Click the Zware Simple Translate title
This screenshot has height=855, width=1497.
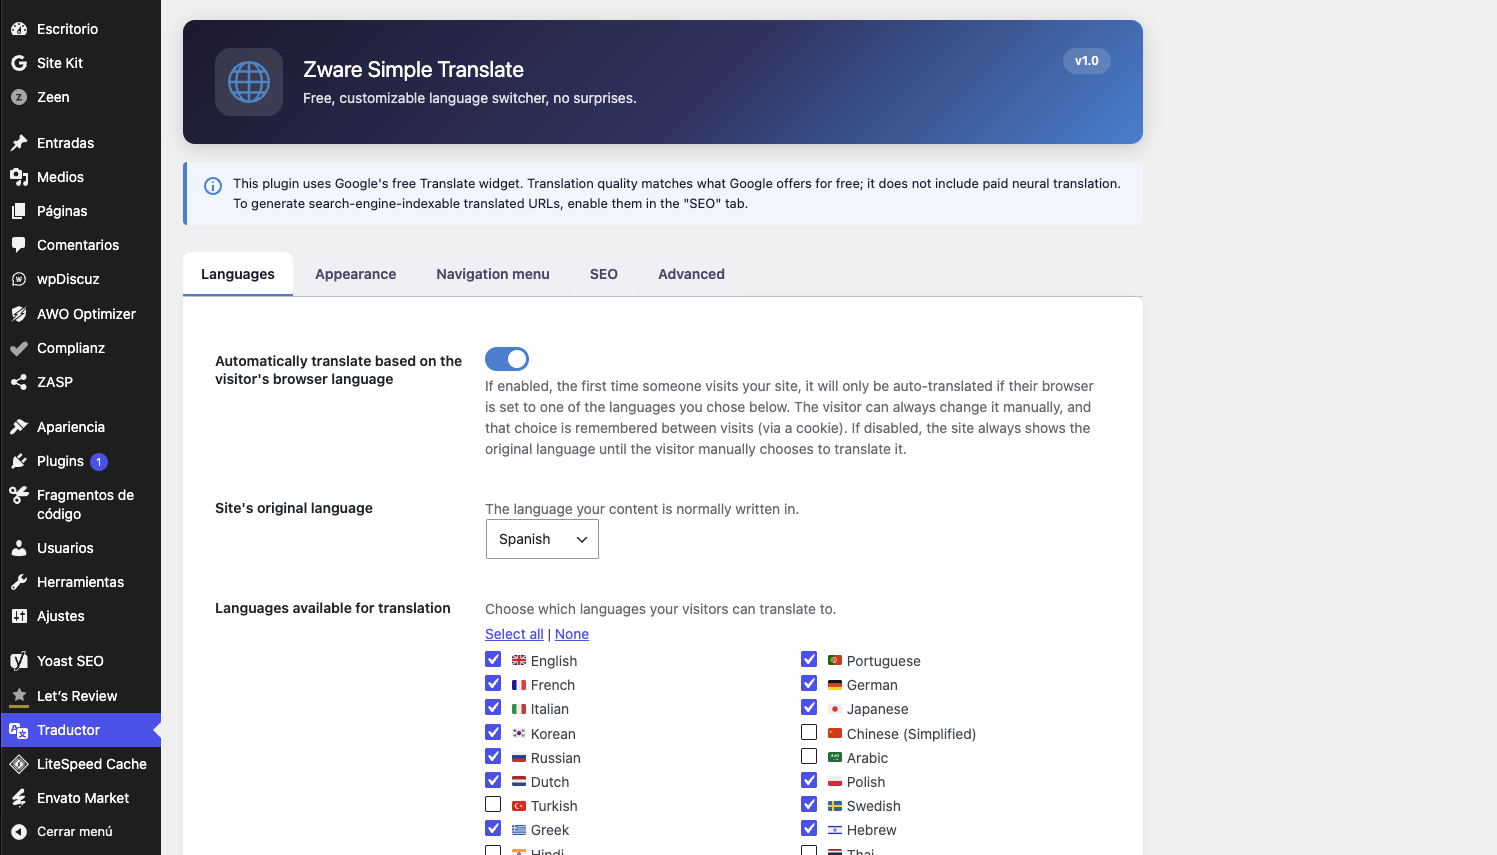[413, 70]
